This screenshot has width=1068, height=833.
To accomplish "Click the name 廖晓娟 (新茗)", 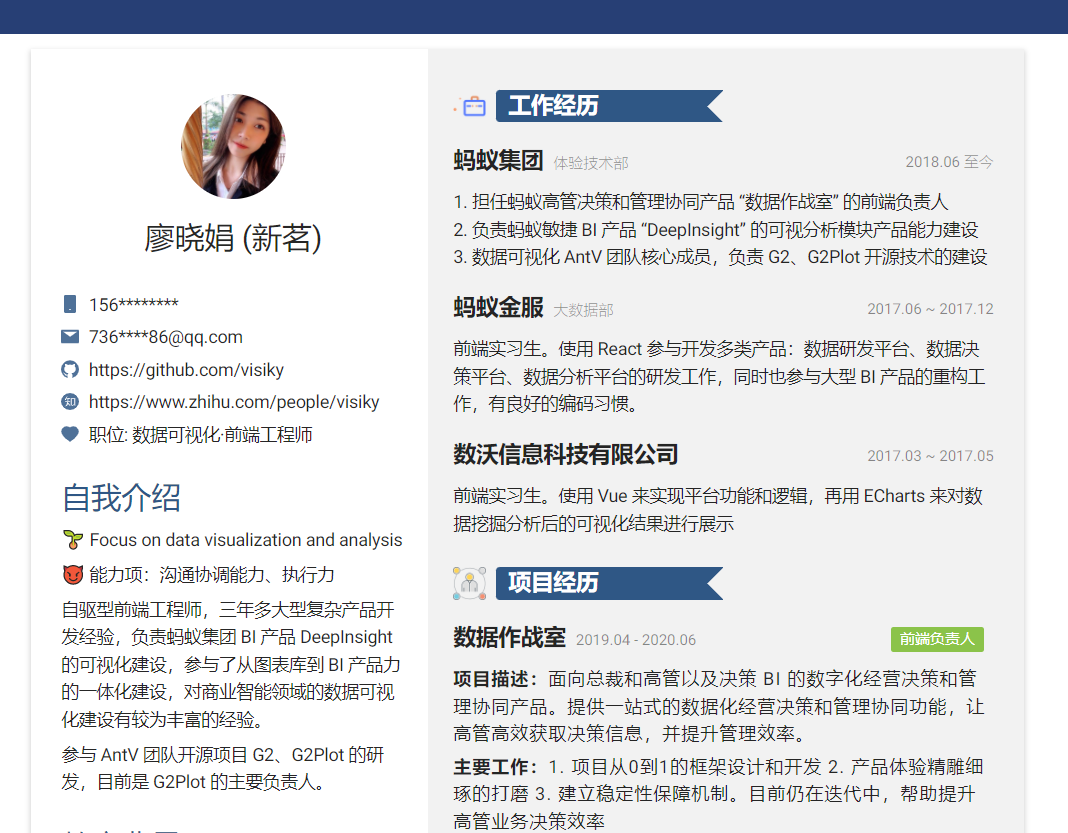I will (233, 238).
